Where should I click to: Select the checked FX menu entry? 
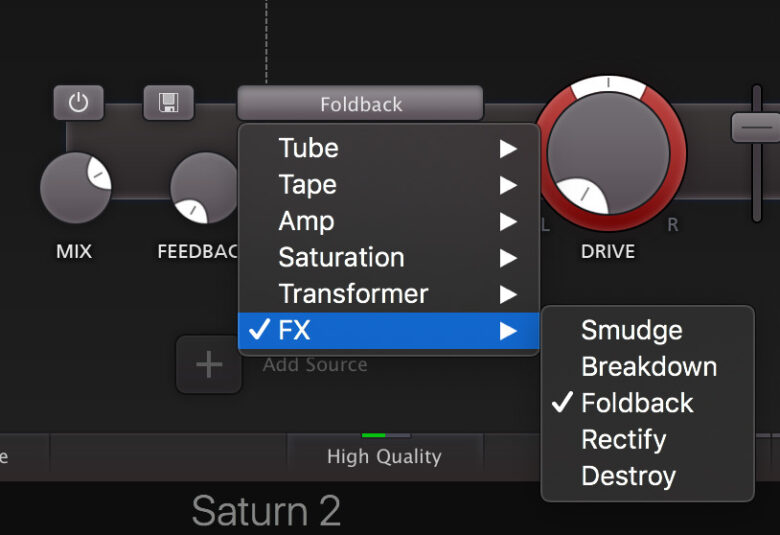(x=389, y=330)
